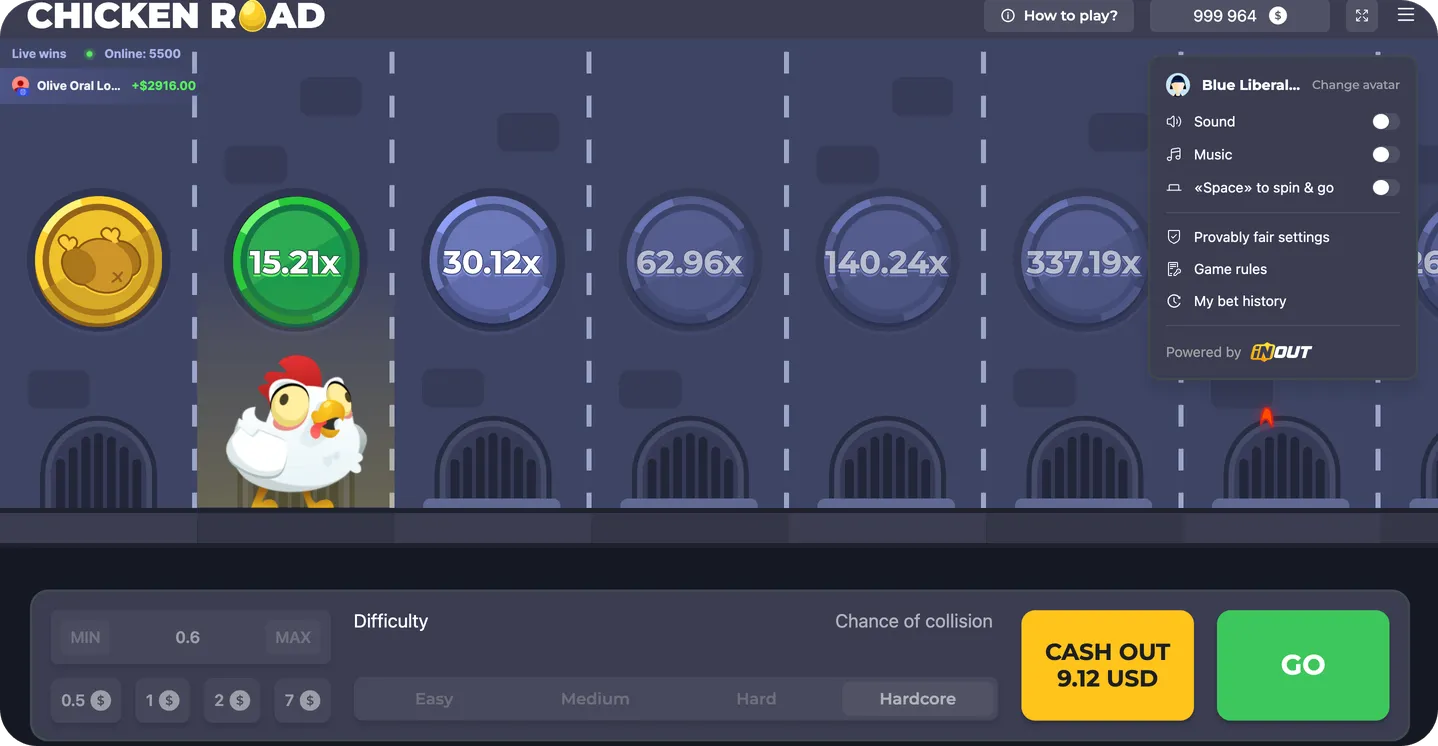The height and width of the screenshot is (746, 1438).
Task: Click the Game rules document icon
Action: [x=1174, y=269]
